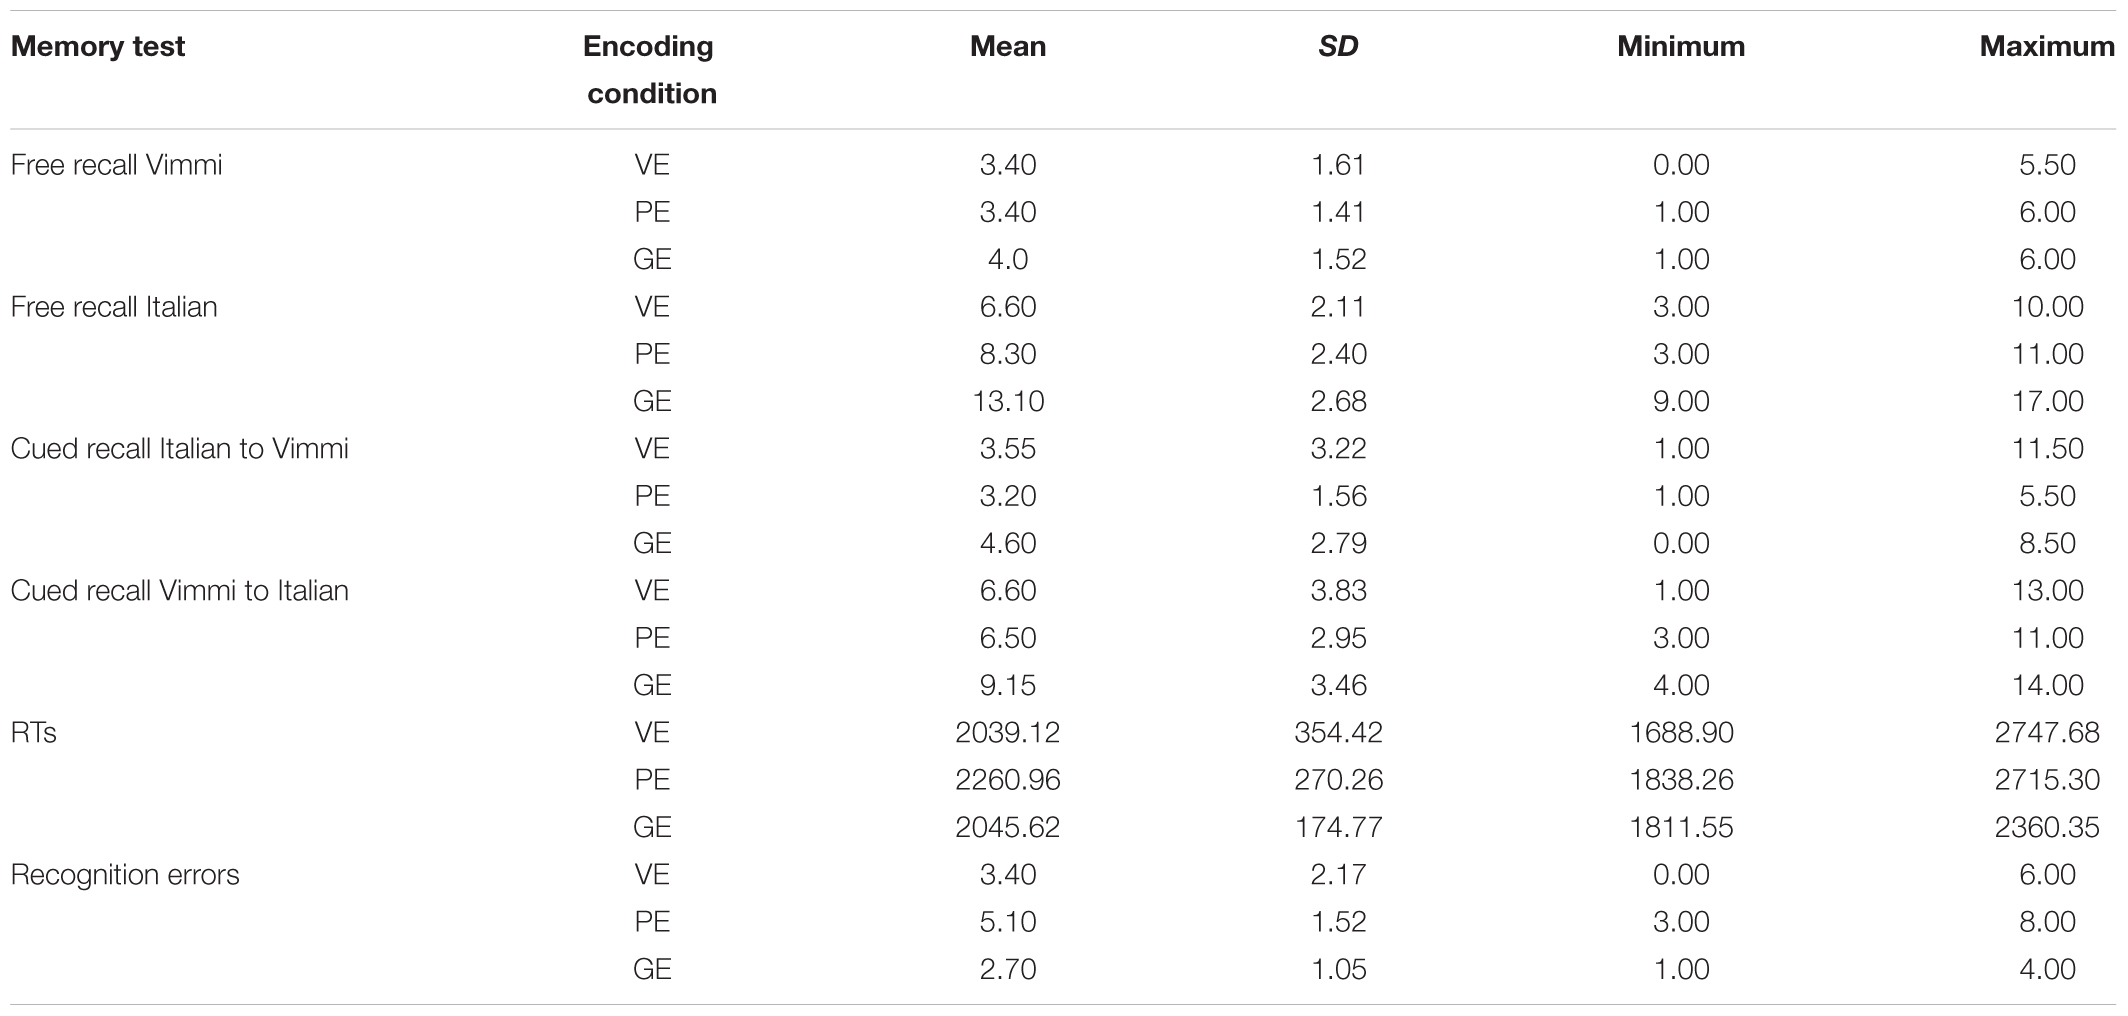2128x1016 pixels.
Task: Click the mean value 2039.12
Action: pos(1008,733)
